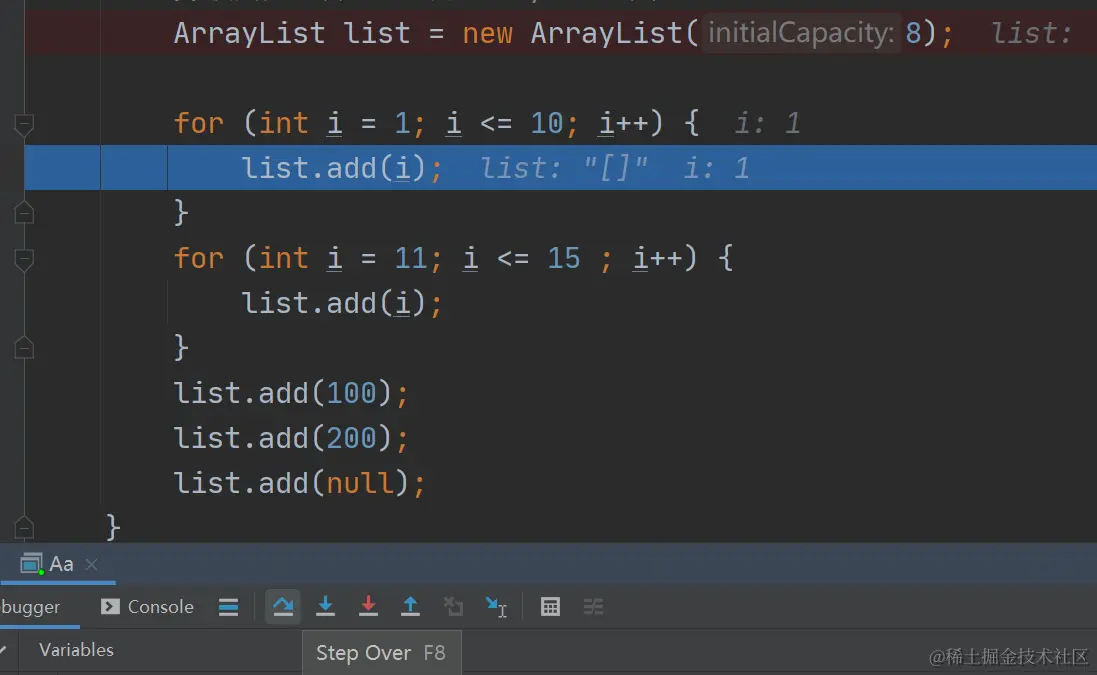This screenshot has width=1097, height=675.
Task: Open the Variables panel header
Action: tap(76, 650)
